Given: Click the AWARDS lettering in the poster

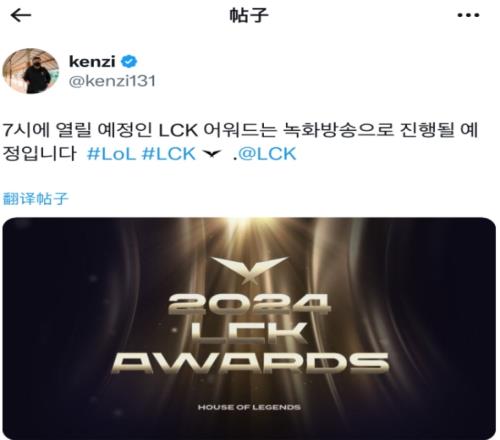Looking at the screenshot, I should pyautogui.click(x=250, y=363).
